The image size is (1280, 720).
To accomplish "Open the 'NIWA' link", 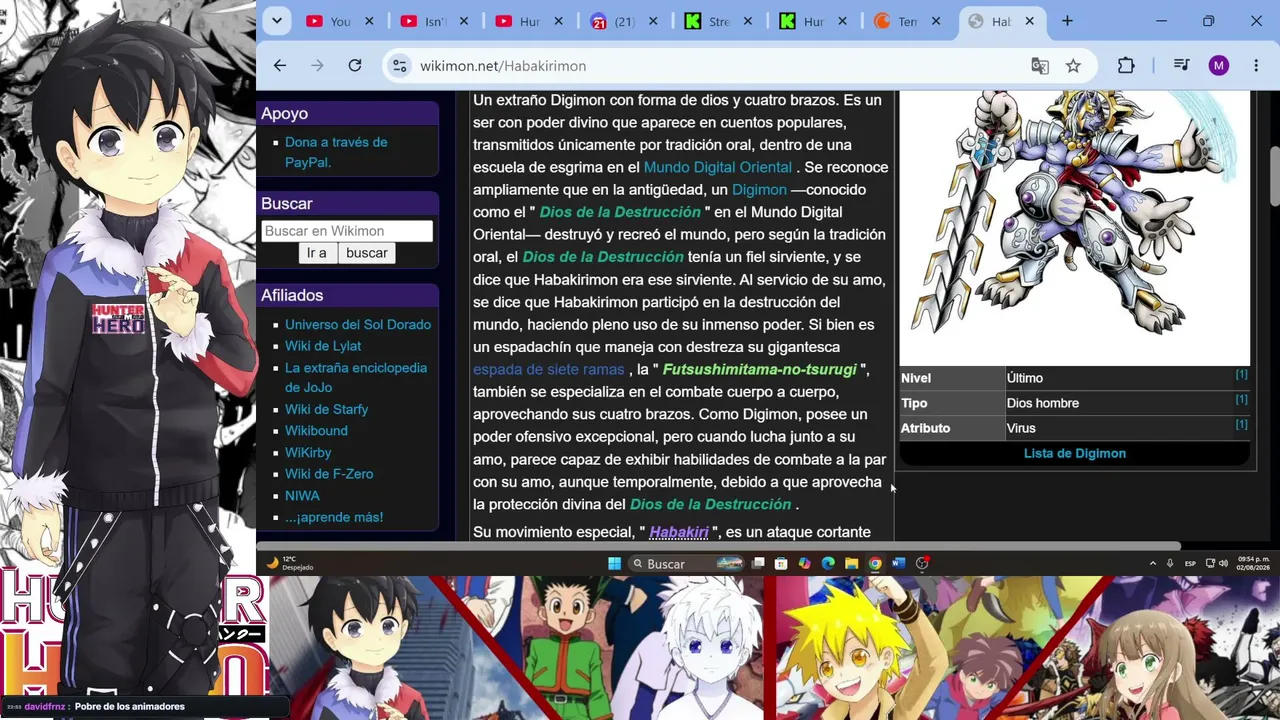I will pos(302,495).
